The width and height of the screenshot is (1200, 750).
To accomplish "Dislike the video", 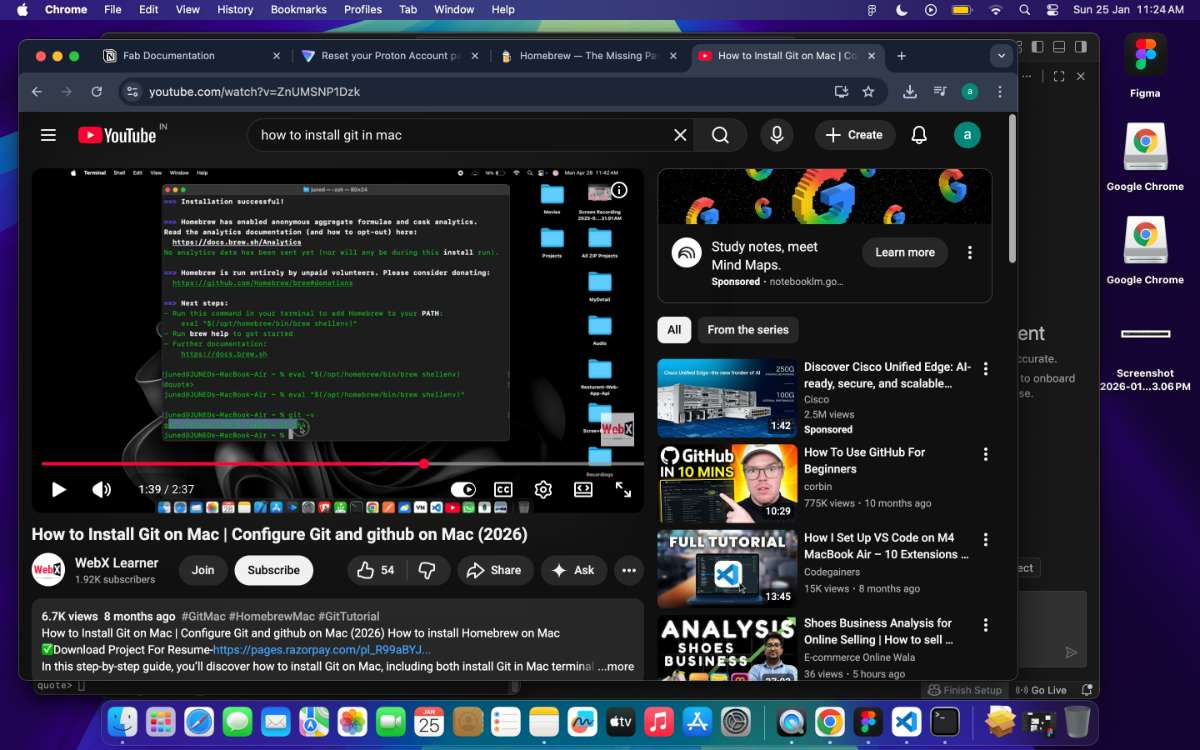I will coord(427,570).
